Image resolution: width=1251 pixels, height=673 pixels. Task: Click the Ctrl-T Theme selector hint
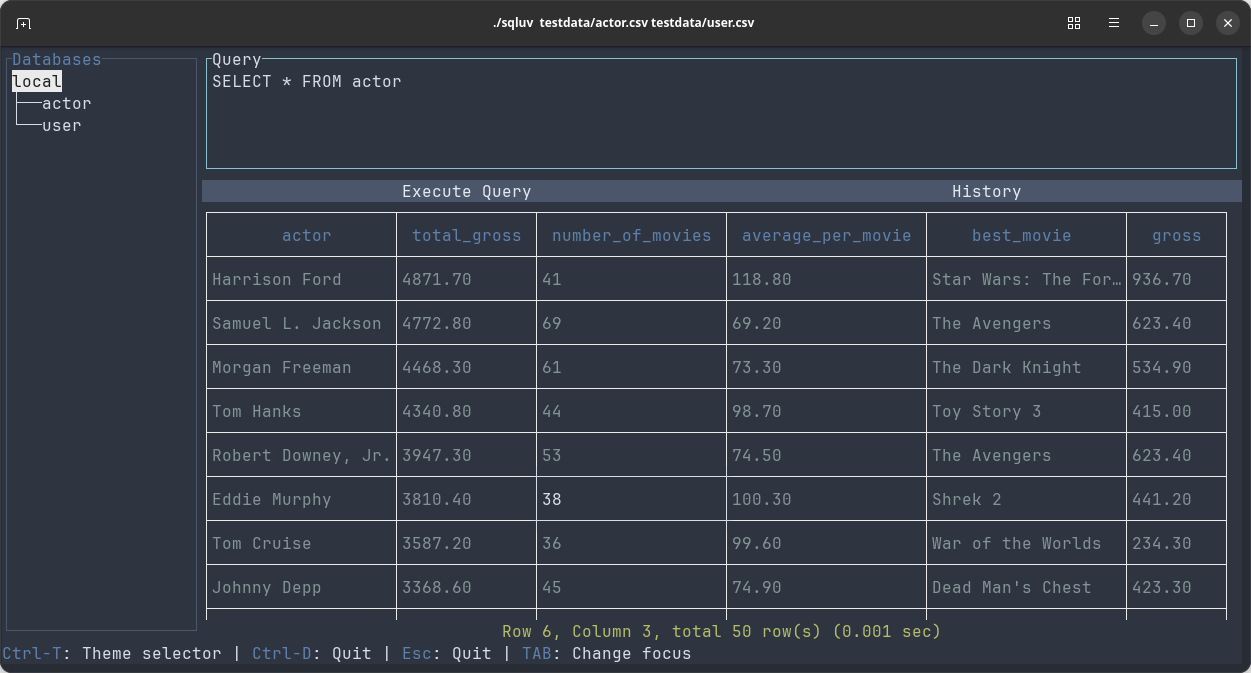pyautogui.click(x=112, y=654)
